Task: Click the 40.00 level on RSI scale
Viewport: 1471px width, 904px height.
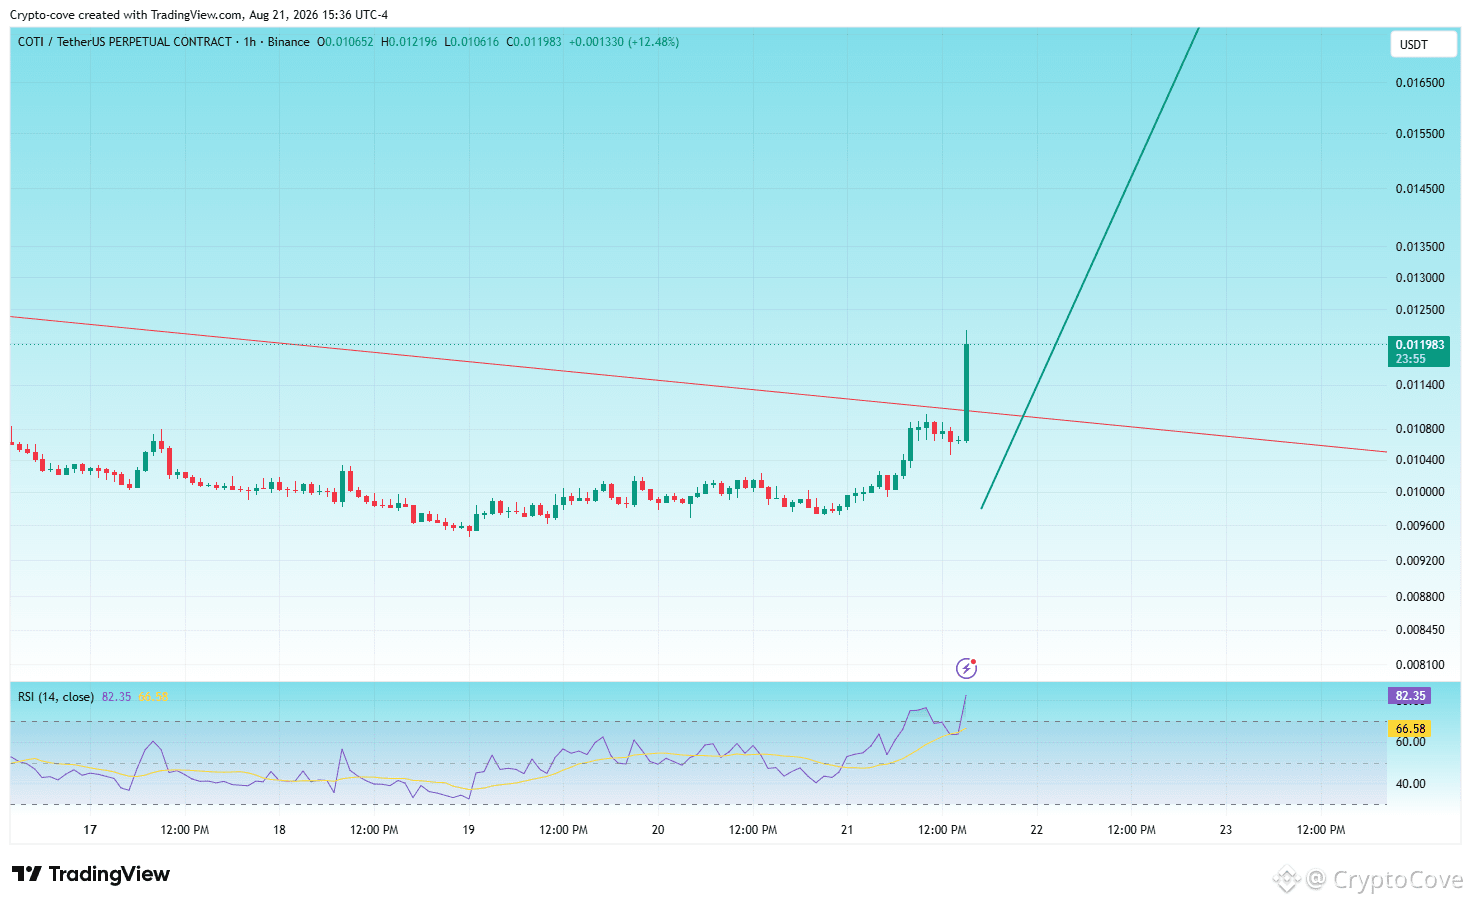Action: point(1411,784)
